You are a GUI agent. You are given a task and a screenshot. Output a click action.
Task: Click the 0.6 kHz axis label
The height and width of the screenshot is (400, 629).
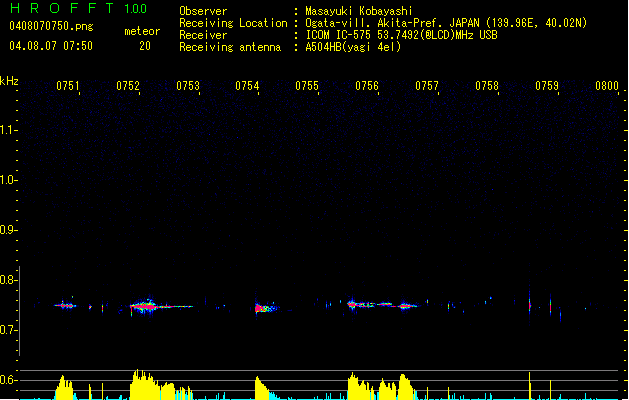8,380
